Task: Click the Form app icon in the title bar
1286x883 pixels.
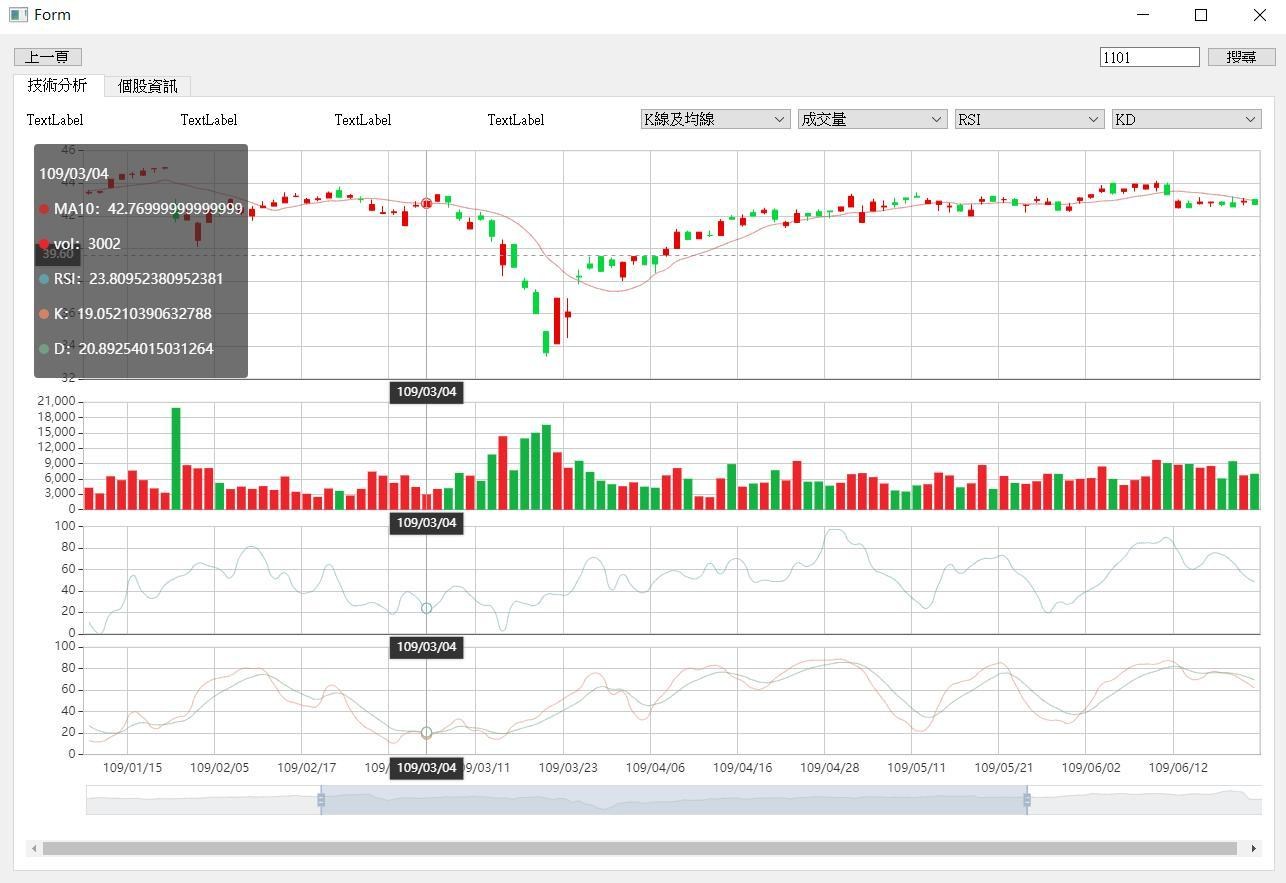Action: 17,15
